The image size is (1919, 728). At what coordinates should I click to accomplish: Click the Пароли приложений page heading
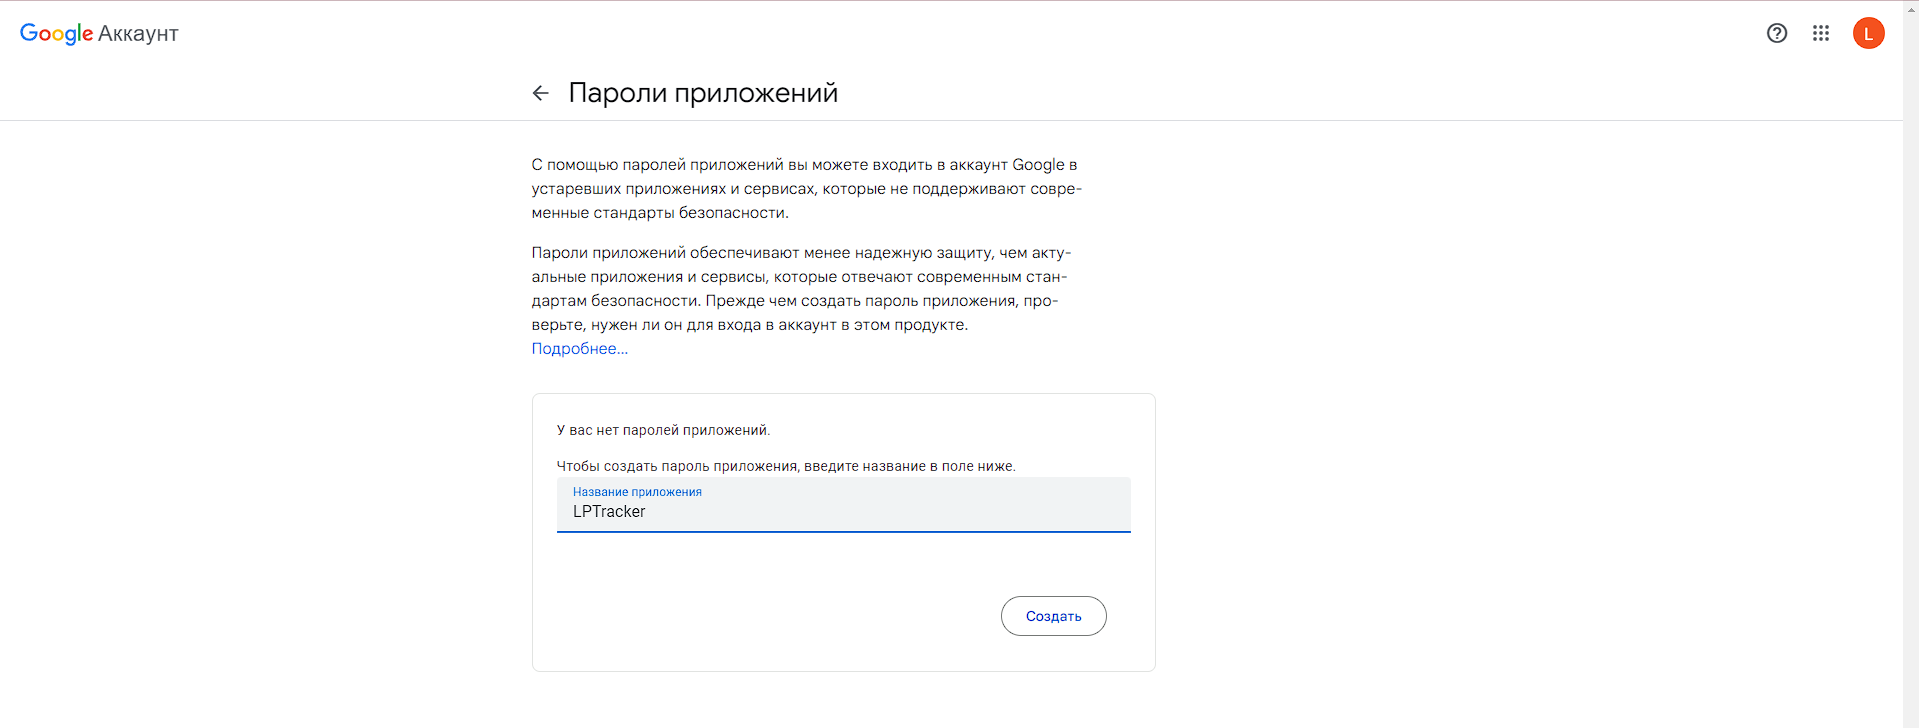703,93
